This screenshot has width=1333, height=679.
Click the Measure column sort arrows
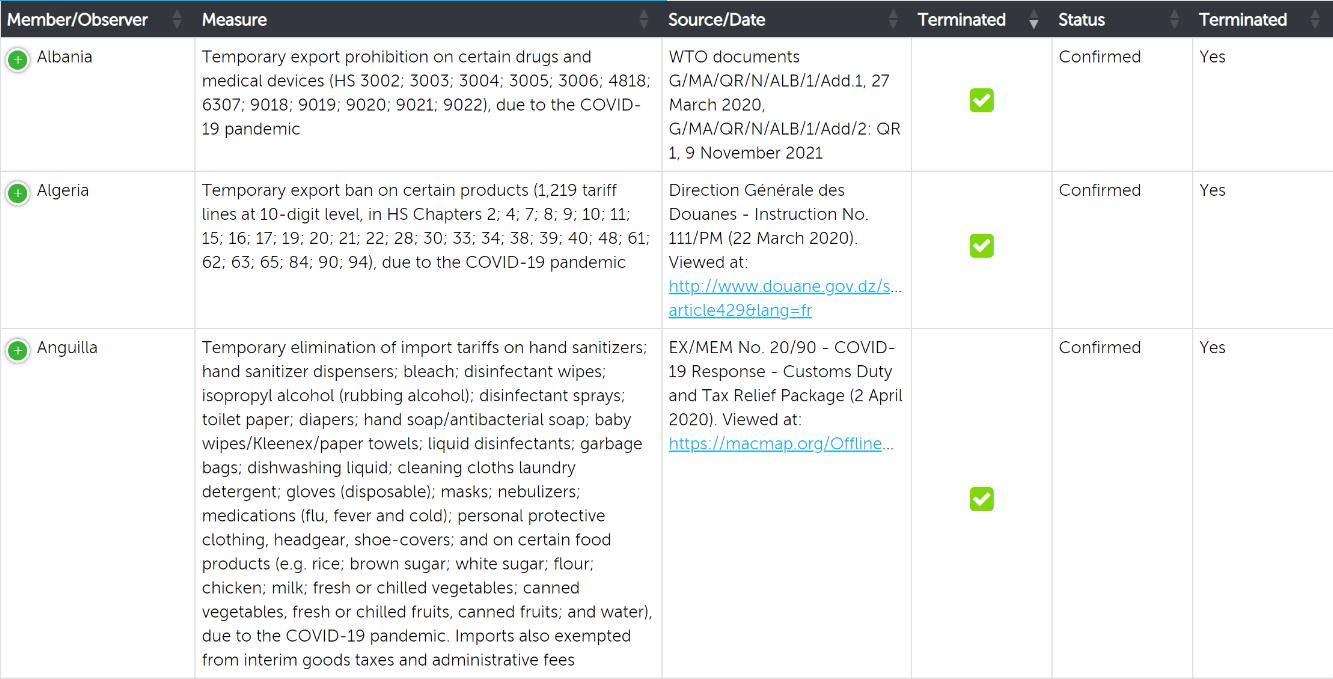(644, 19)
